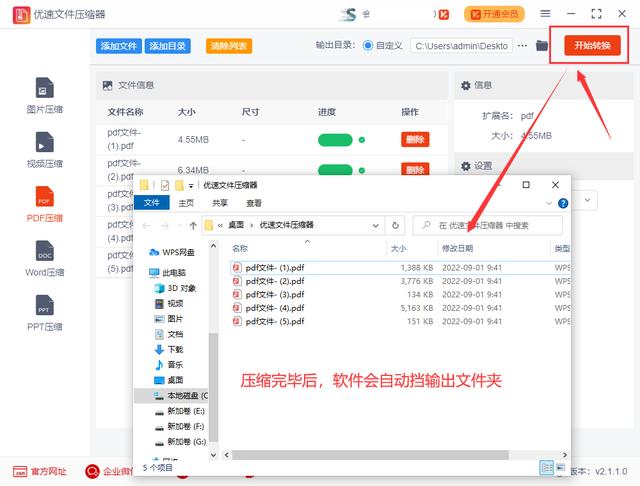Click the 开通会员 membership button

tap(494, 14)
